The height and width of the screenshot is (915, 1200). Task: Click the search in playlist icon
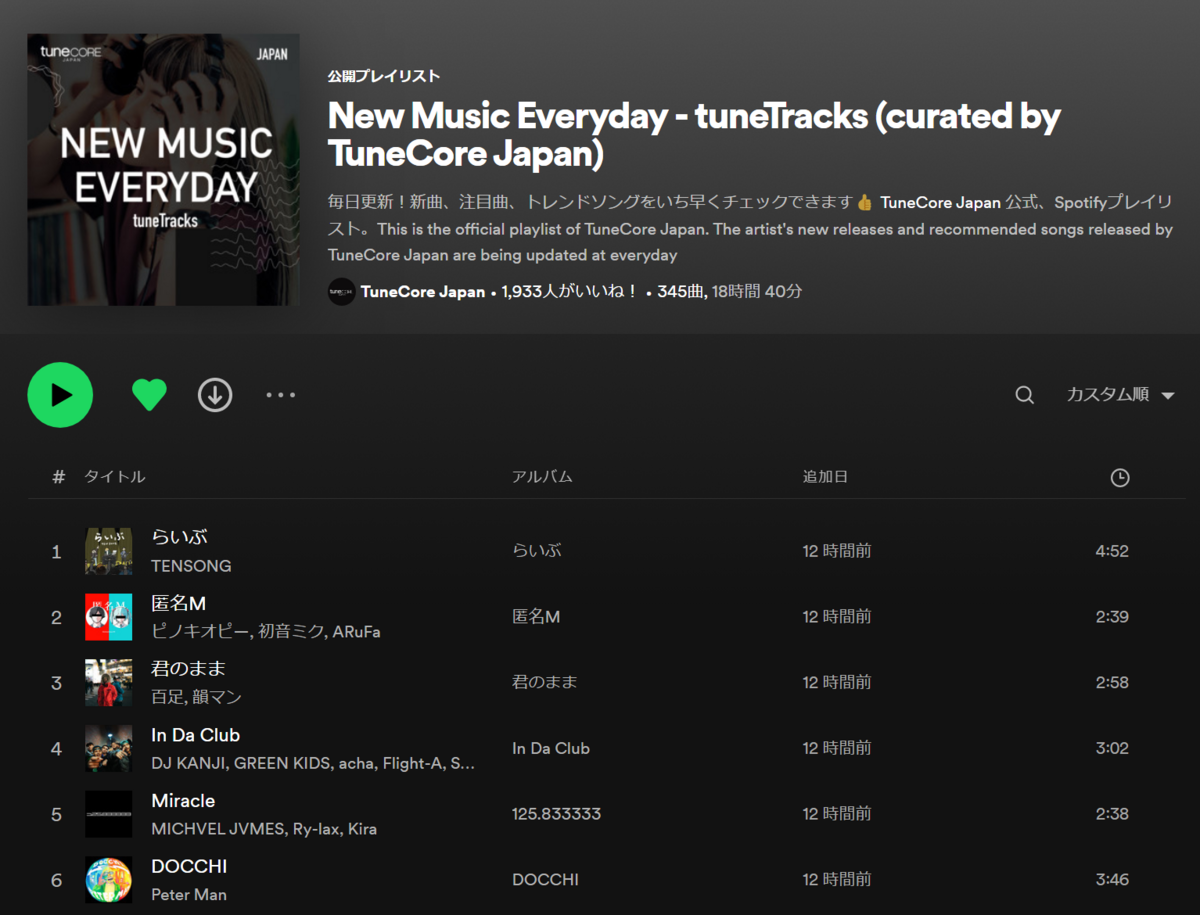pyautogui.click(x=1024, y=395)
